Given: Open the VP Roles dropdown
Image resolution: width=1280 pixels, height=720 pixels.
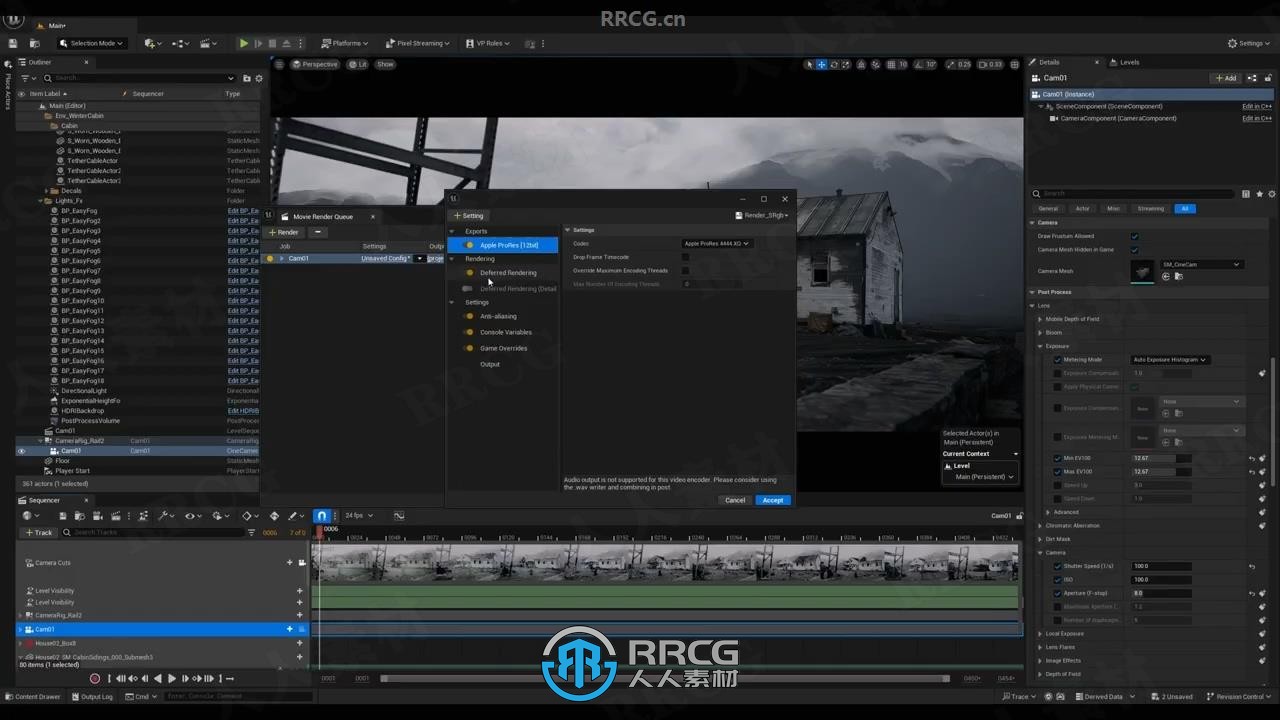Looking at the screenshot, I should (487, 43).
